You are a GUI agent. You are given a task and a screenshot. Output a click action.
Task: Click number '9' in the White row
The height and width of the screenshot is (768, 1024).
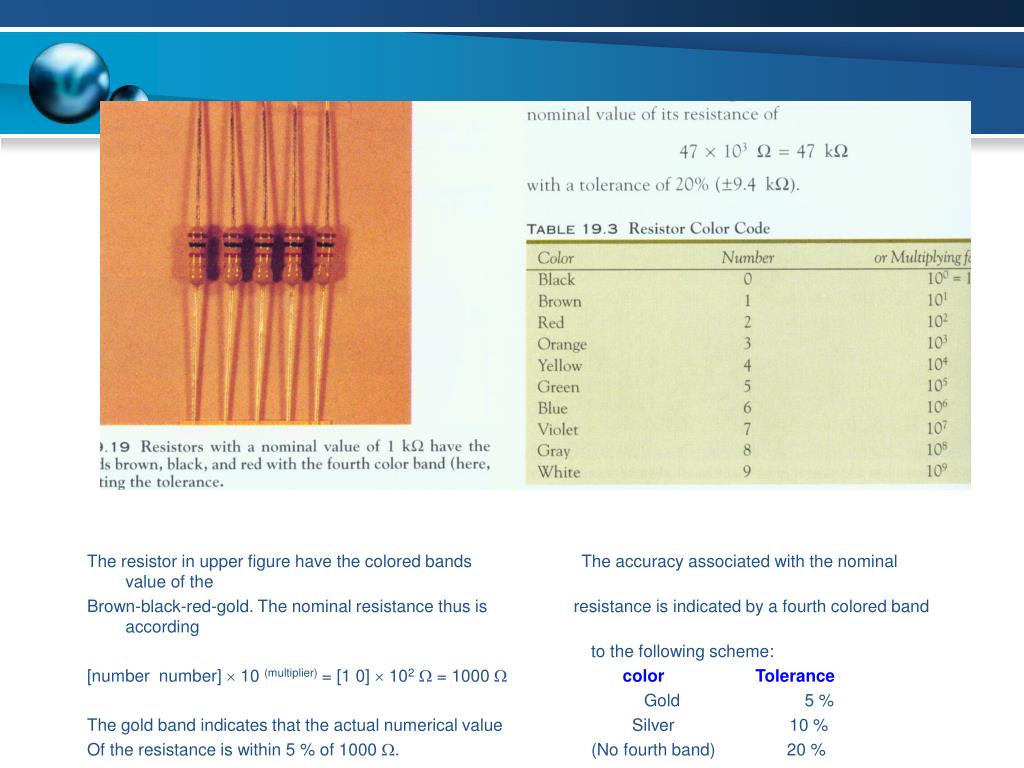[747, 472]
